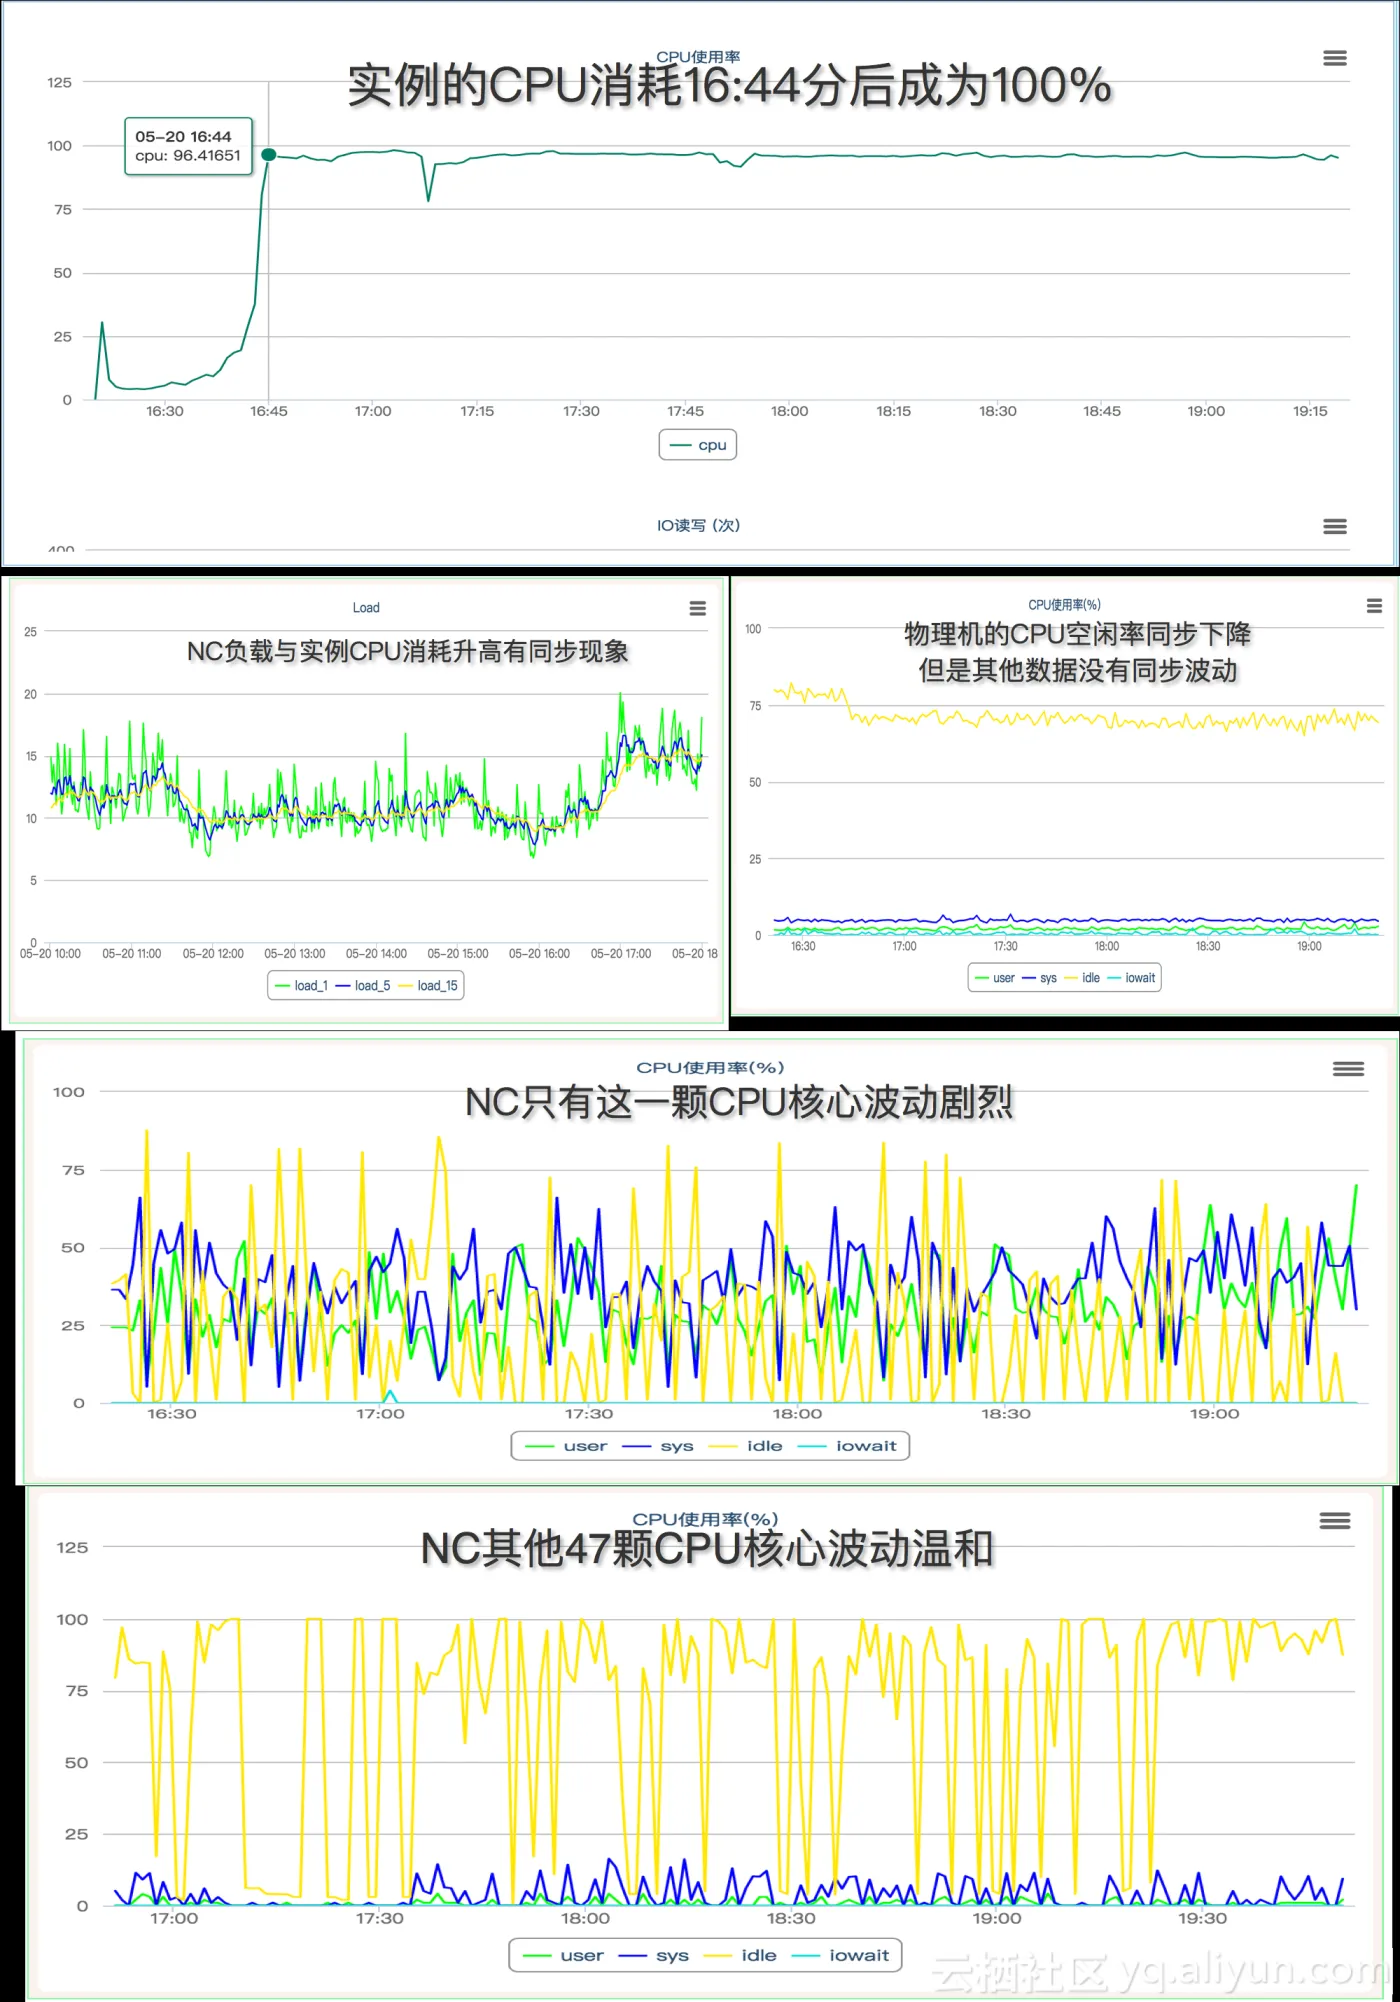Image resolution: width=1400 pixels, height=2002 pixels.
Task: Click the 19:15 x-axis label on the instance CPU chart
Action: (1310, 411)
